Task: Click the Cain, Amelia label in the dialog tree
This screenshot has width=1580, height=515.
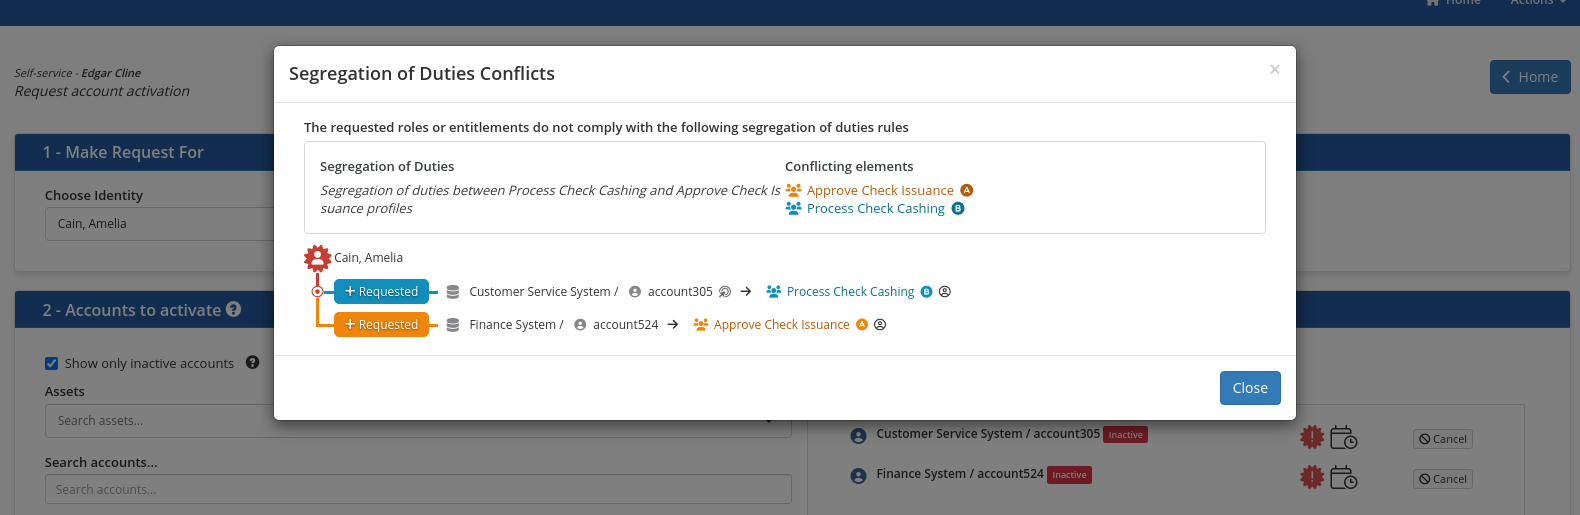Action: coord(368,258)
